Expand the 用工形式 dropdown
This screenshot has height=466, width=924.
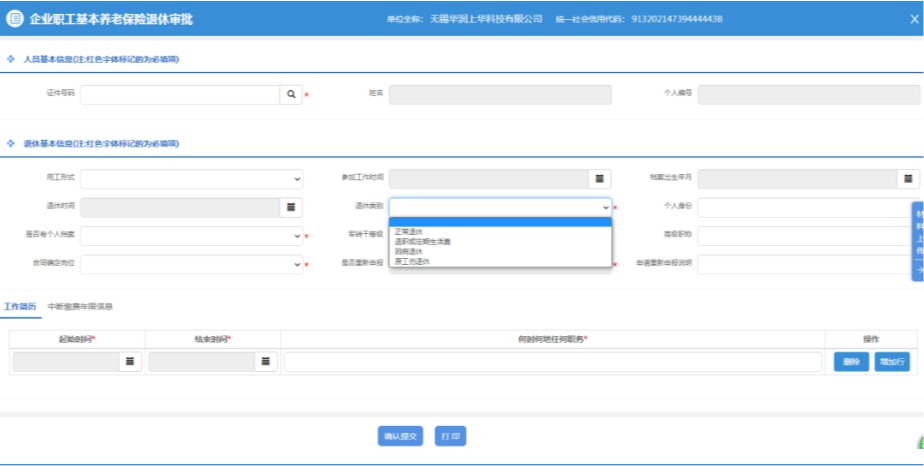191,178
